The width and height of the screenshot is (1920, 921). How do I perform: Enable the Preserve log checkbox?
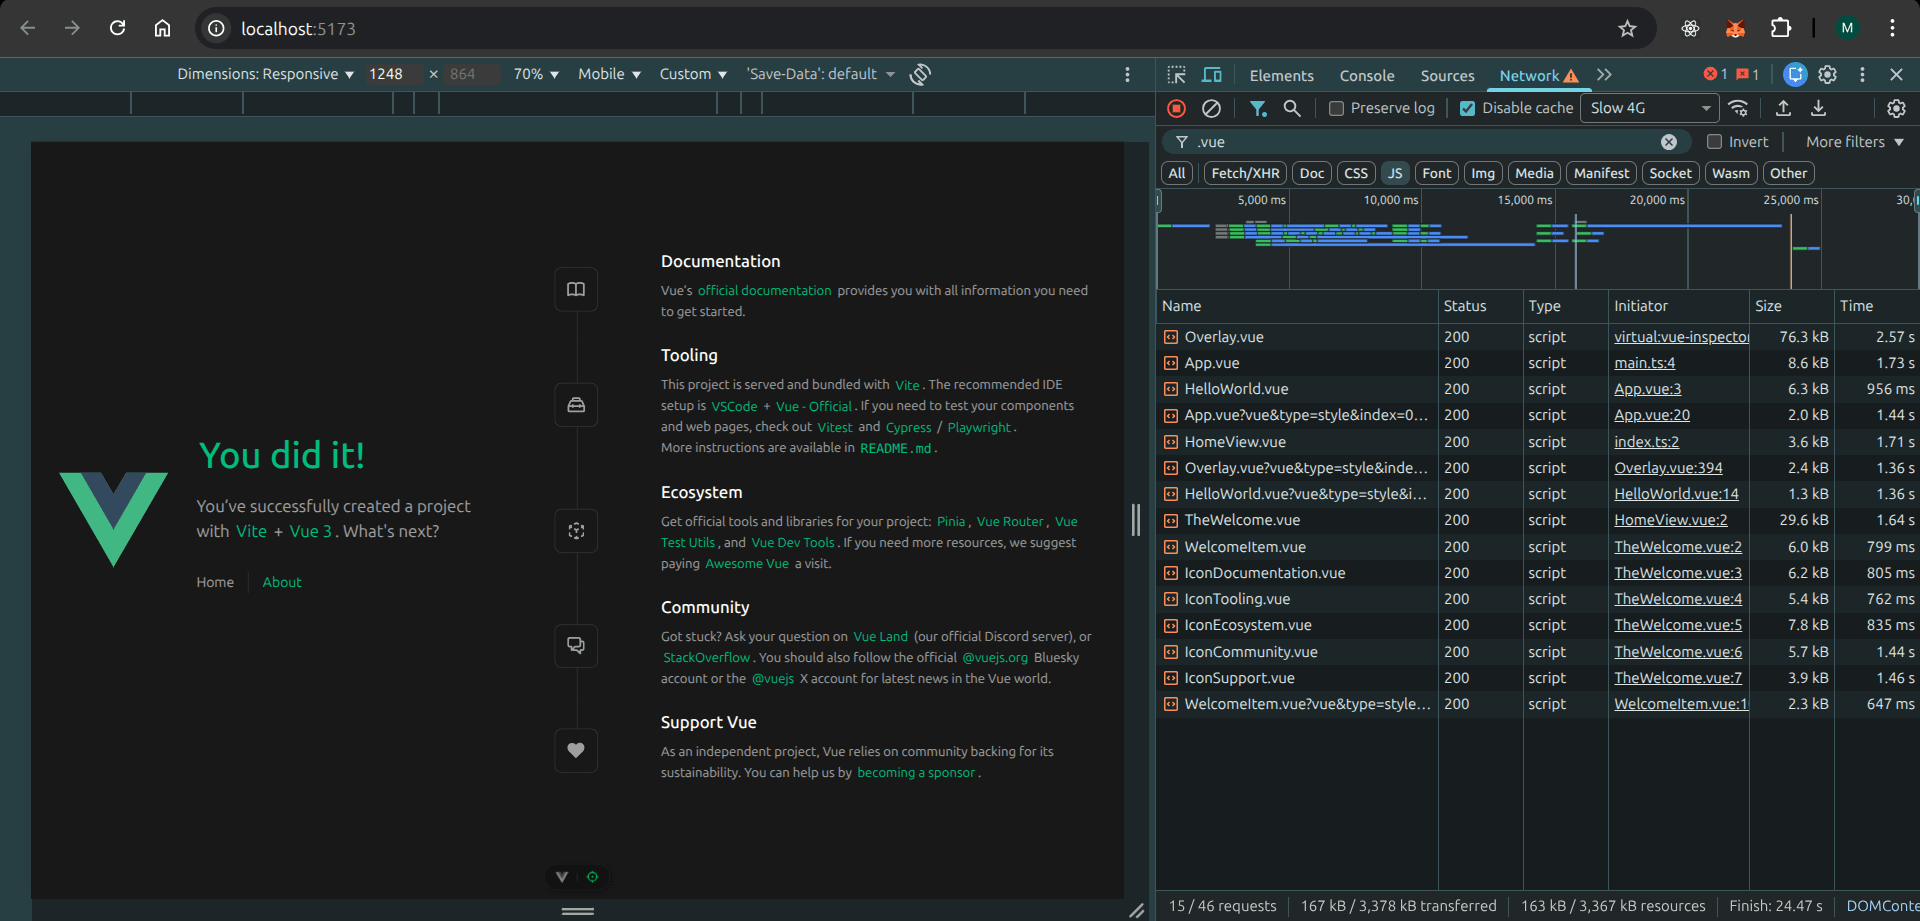tap(1336, 108)
